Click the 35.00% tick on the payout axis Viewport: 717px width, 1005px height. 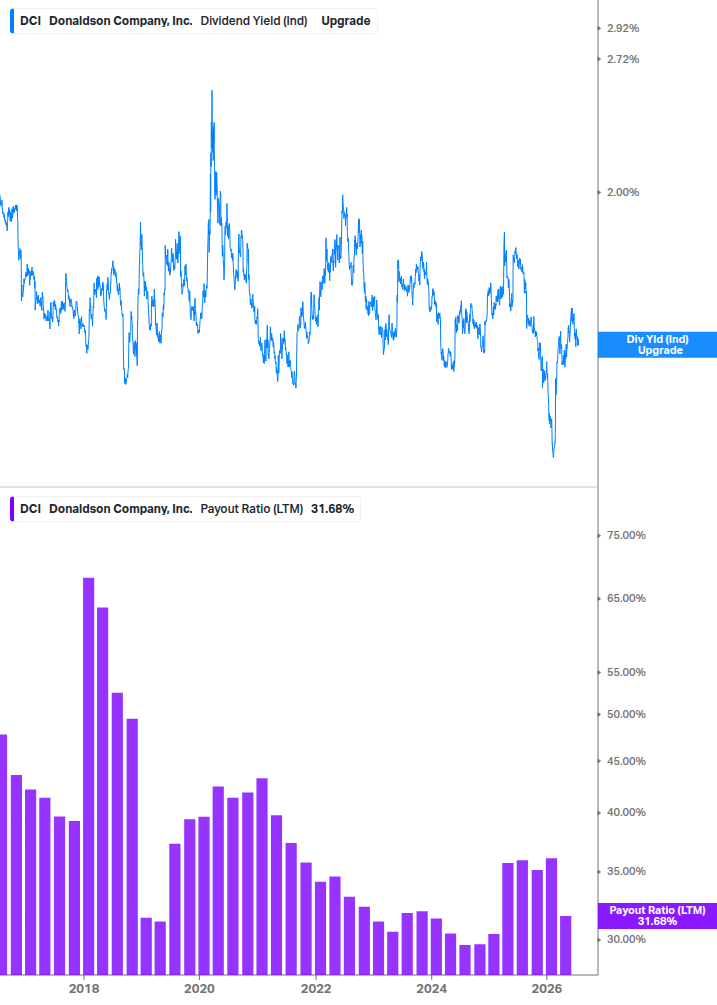click(x=626, y=872)
